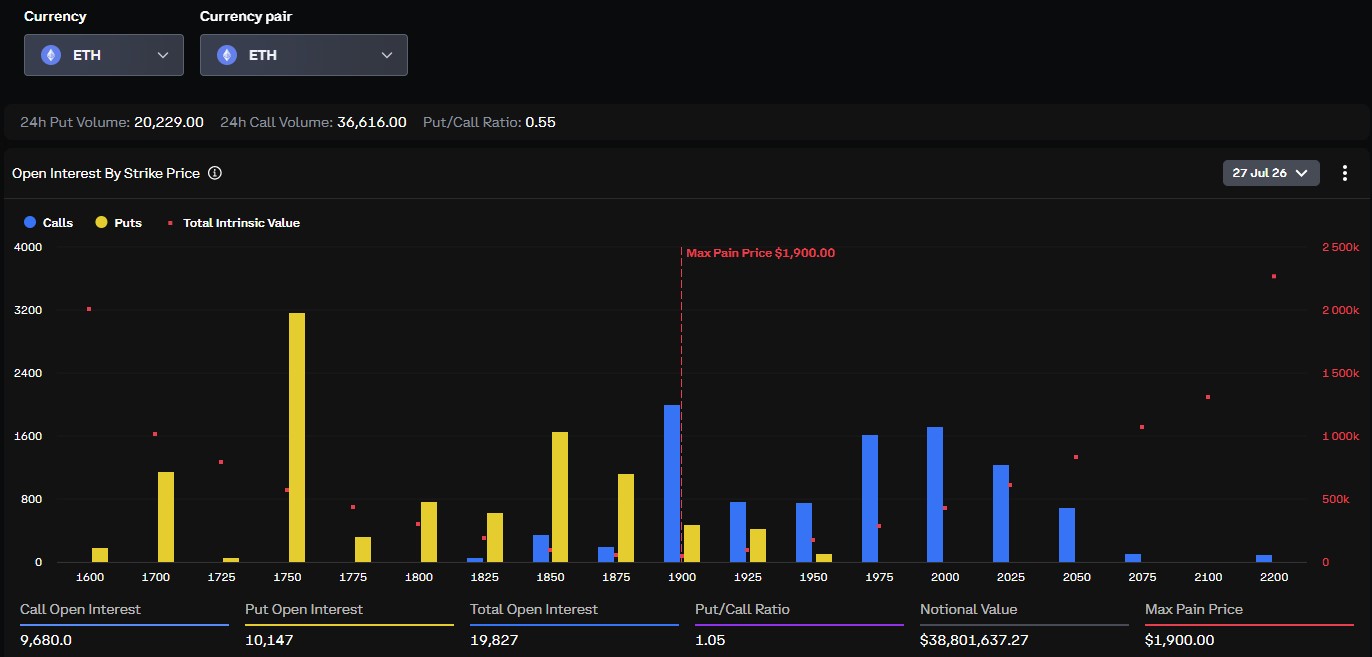Click the bottom Put/Call Ratio value 1.05
The height and width of the screenshot is (657, 1372).
(709, 640)
